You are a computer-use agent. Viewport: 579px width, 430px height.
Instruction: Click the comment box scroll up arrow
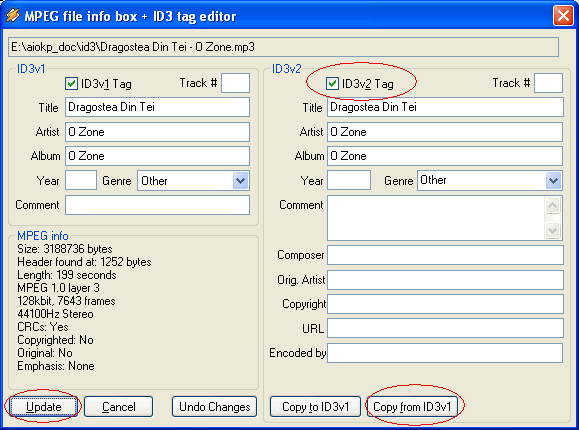click(x=552, y=205)
